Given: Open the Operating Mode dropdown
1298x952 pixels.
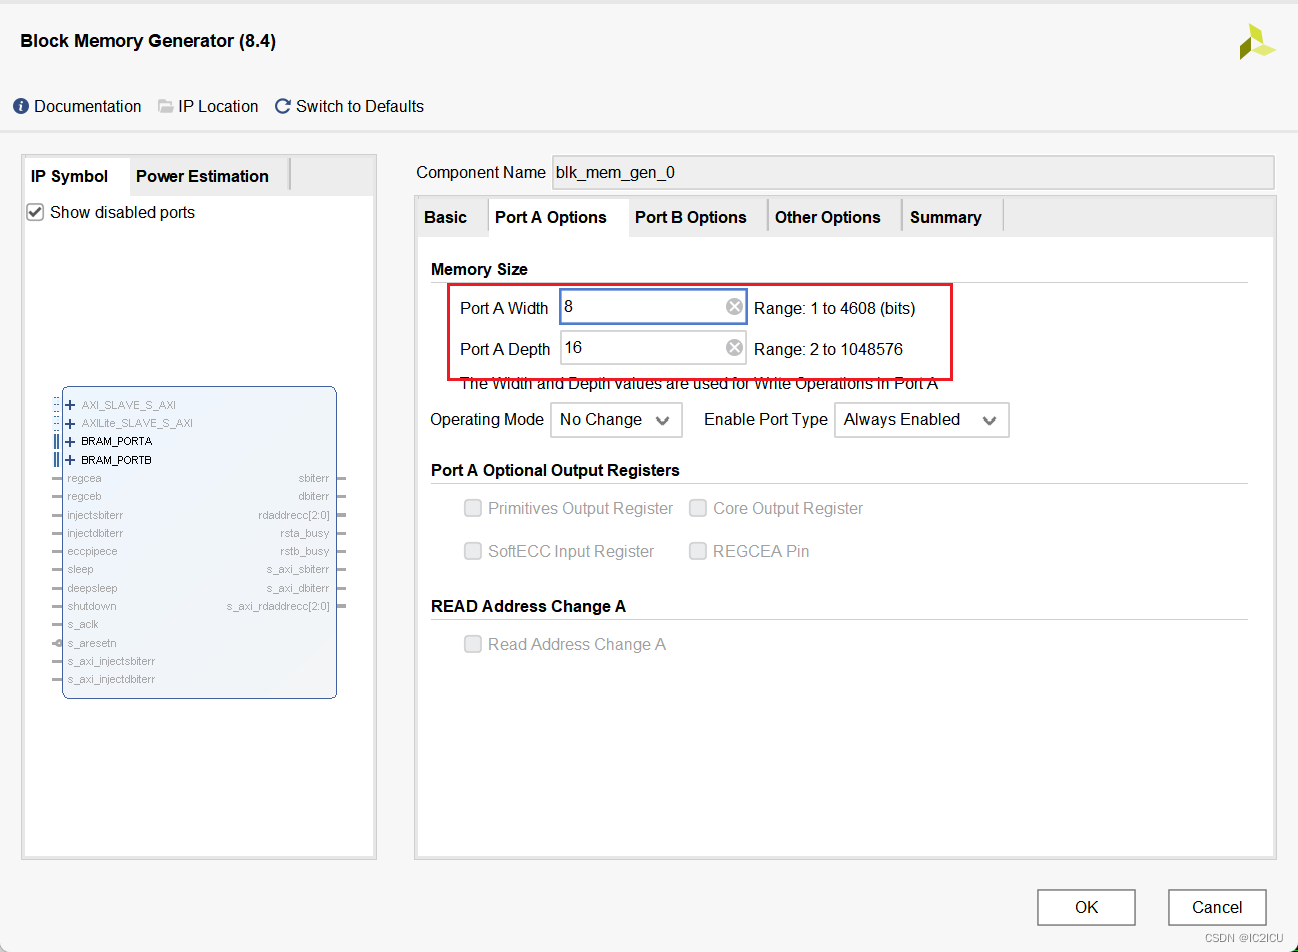Looking at the screenshot, I should pos(616,420).
